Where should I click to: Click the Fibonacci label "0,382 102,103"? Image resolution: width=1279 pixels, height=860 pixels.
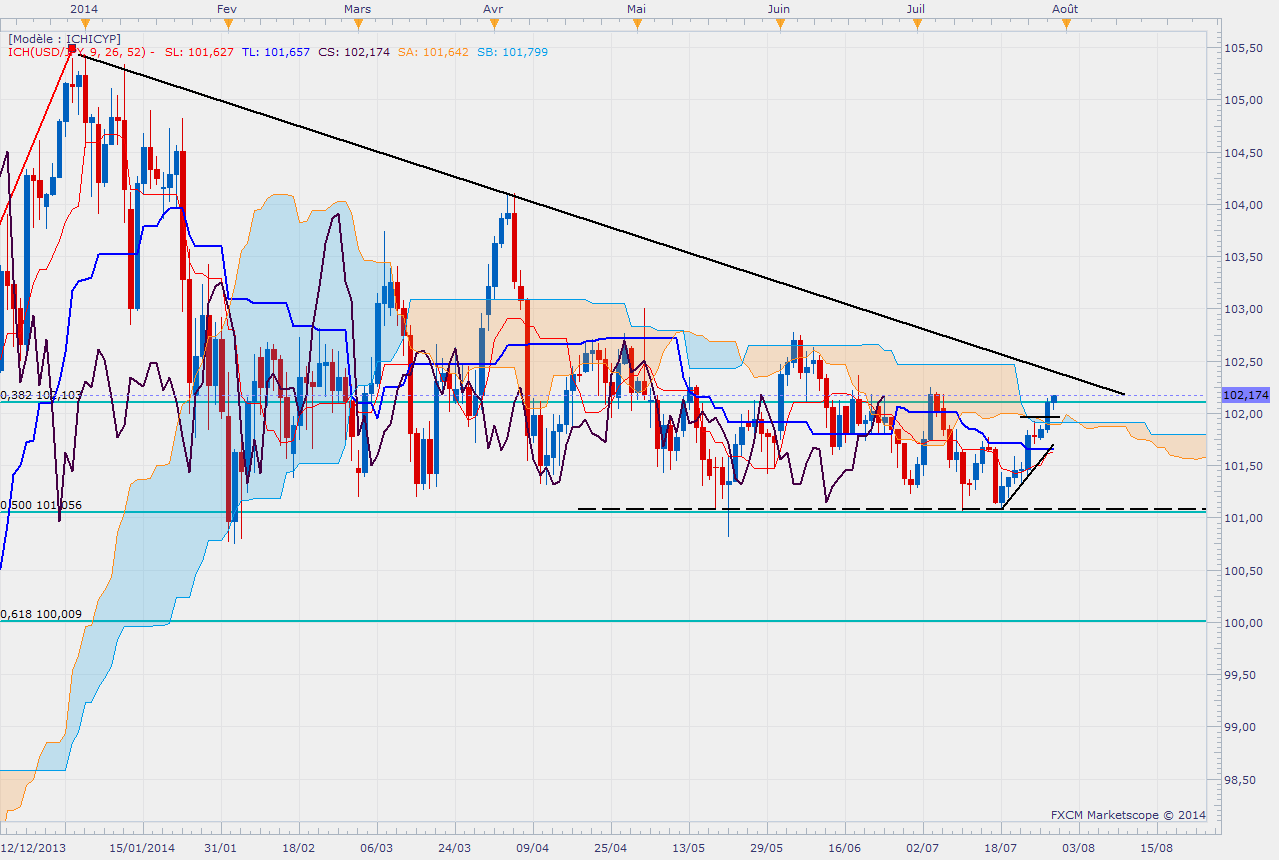[41, 395]
